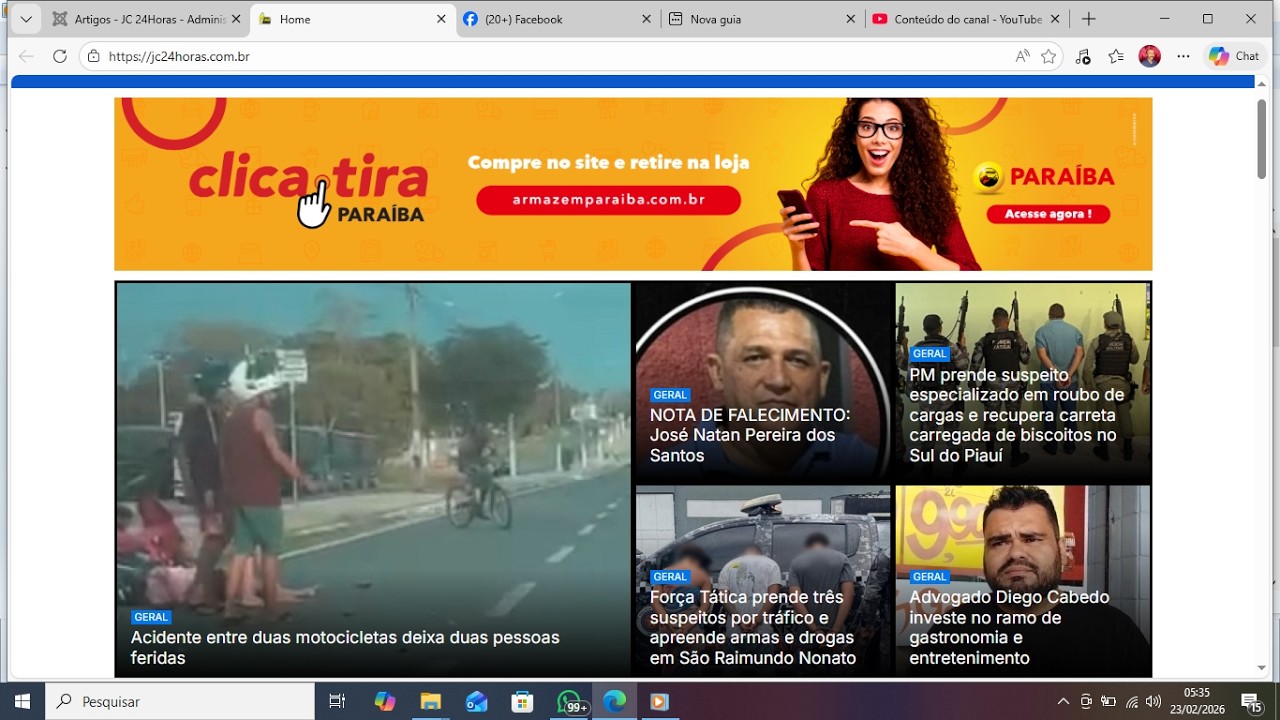Click the Pesquisar taskbar search box
Image resolution: width=1280 pixels, height=720 pixels.
[x=180, y=701]
